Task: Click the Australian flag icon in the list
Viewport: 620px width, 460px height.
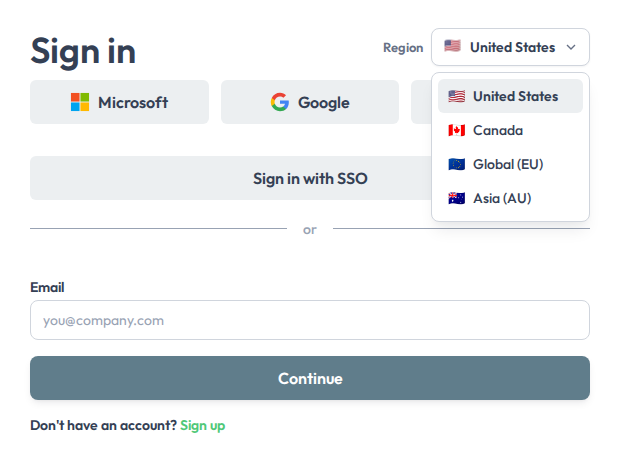Action: [457, 198]
